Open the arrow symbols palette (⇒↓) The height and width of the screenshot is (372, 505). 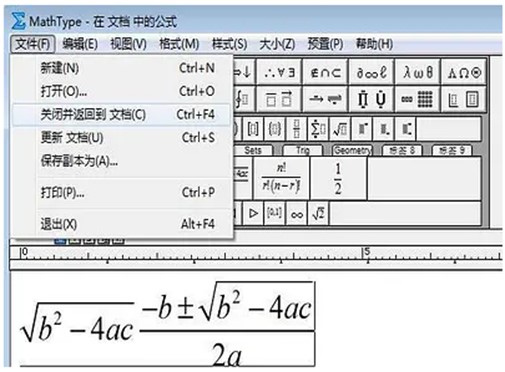(x=244, y=72)
